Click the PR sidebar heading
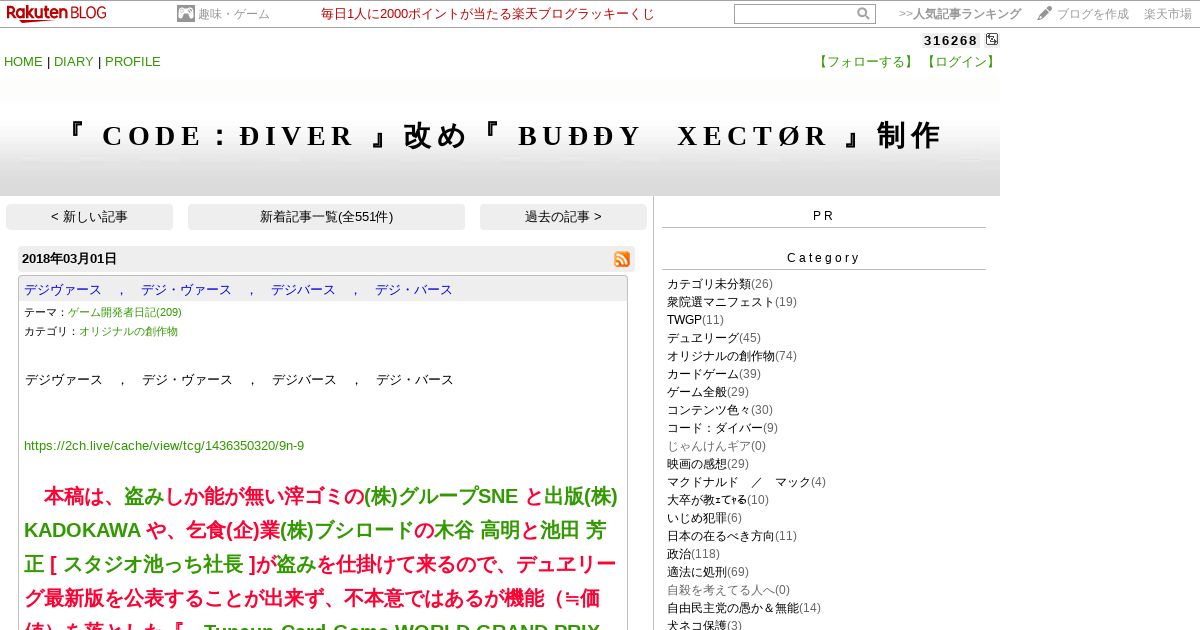Image resolution: width=1200 pixels, height=630 pixels. [823, 216]
